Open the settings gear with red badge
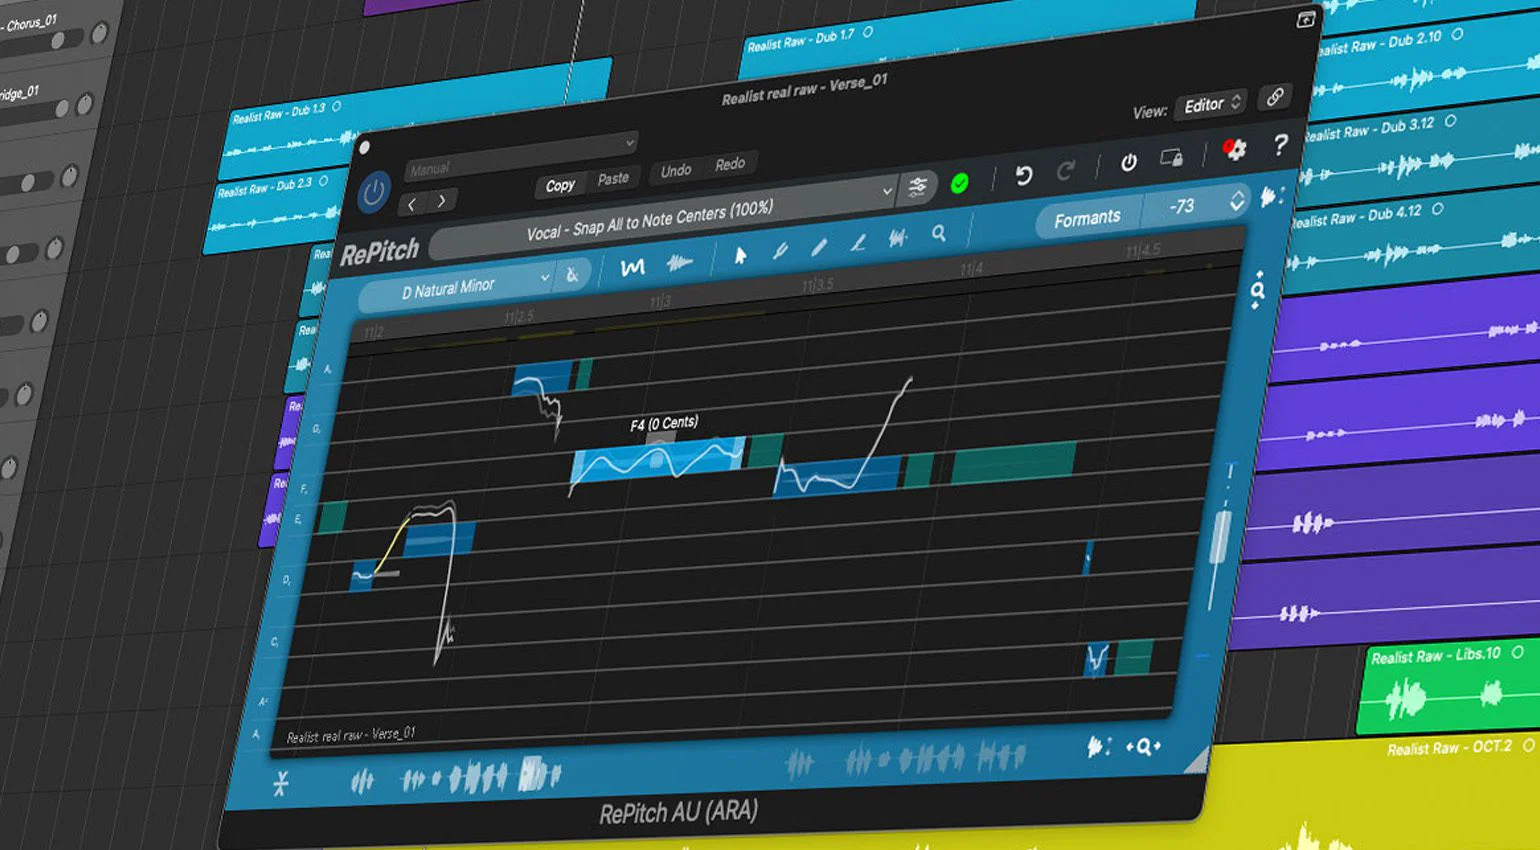Screen dimensions: 1540x850 [1235, 149]
